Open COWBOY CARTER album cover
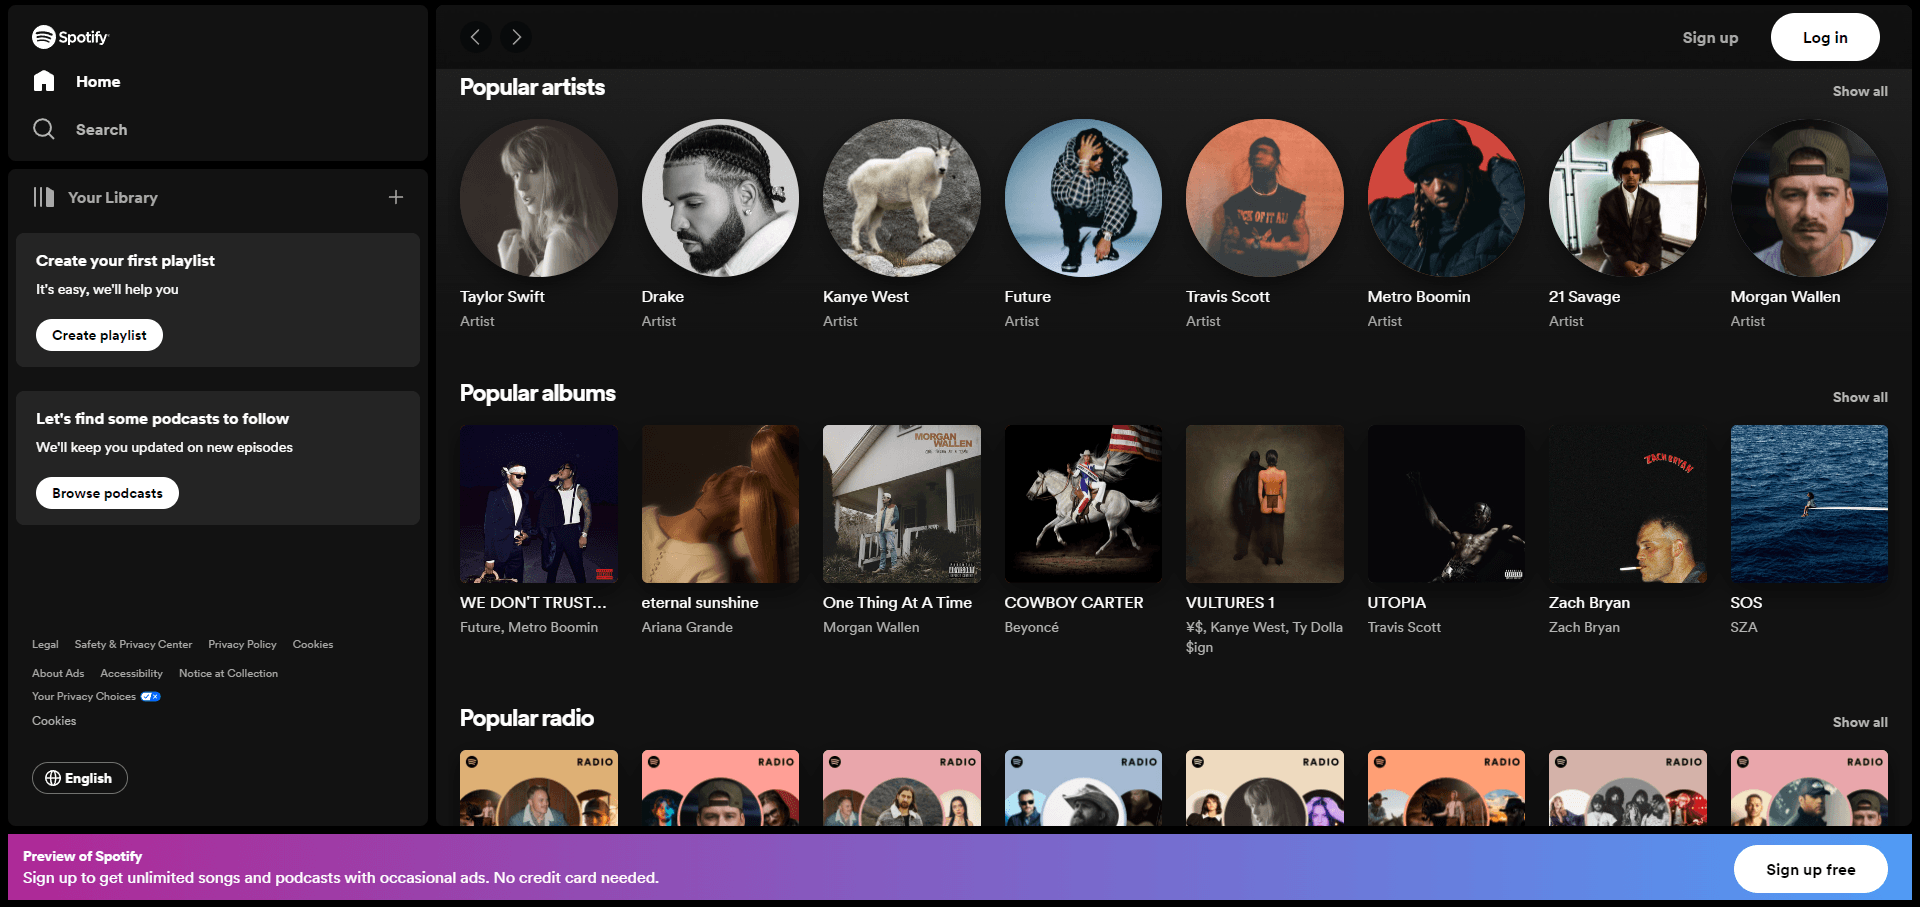The height and width of the screenshot is (907, 1920). (1083, 504)
